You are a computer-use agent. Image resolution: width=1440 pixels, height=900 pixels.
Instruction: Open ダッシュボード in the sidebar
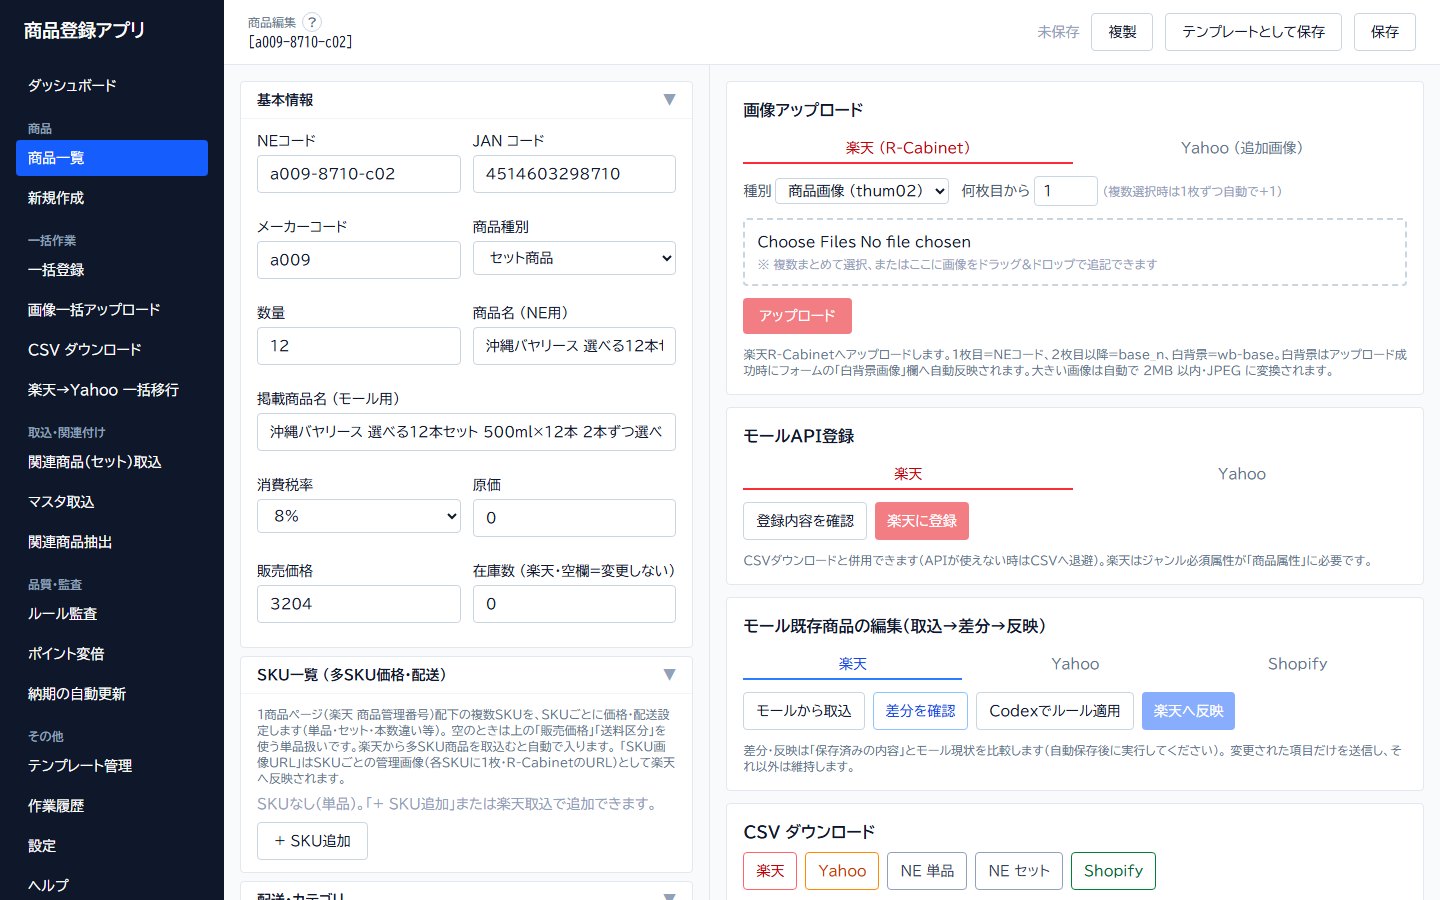click(x=112, y=86)
